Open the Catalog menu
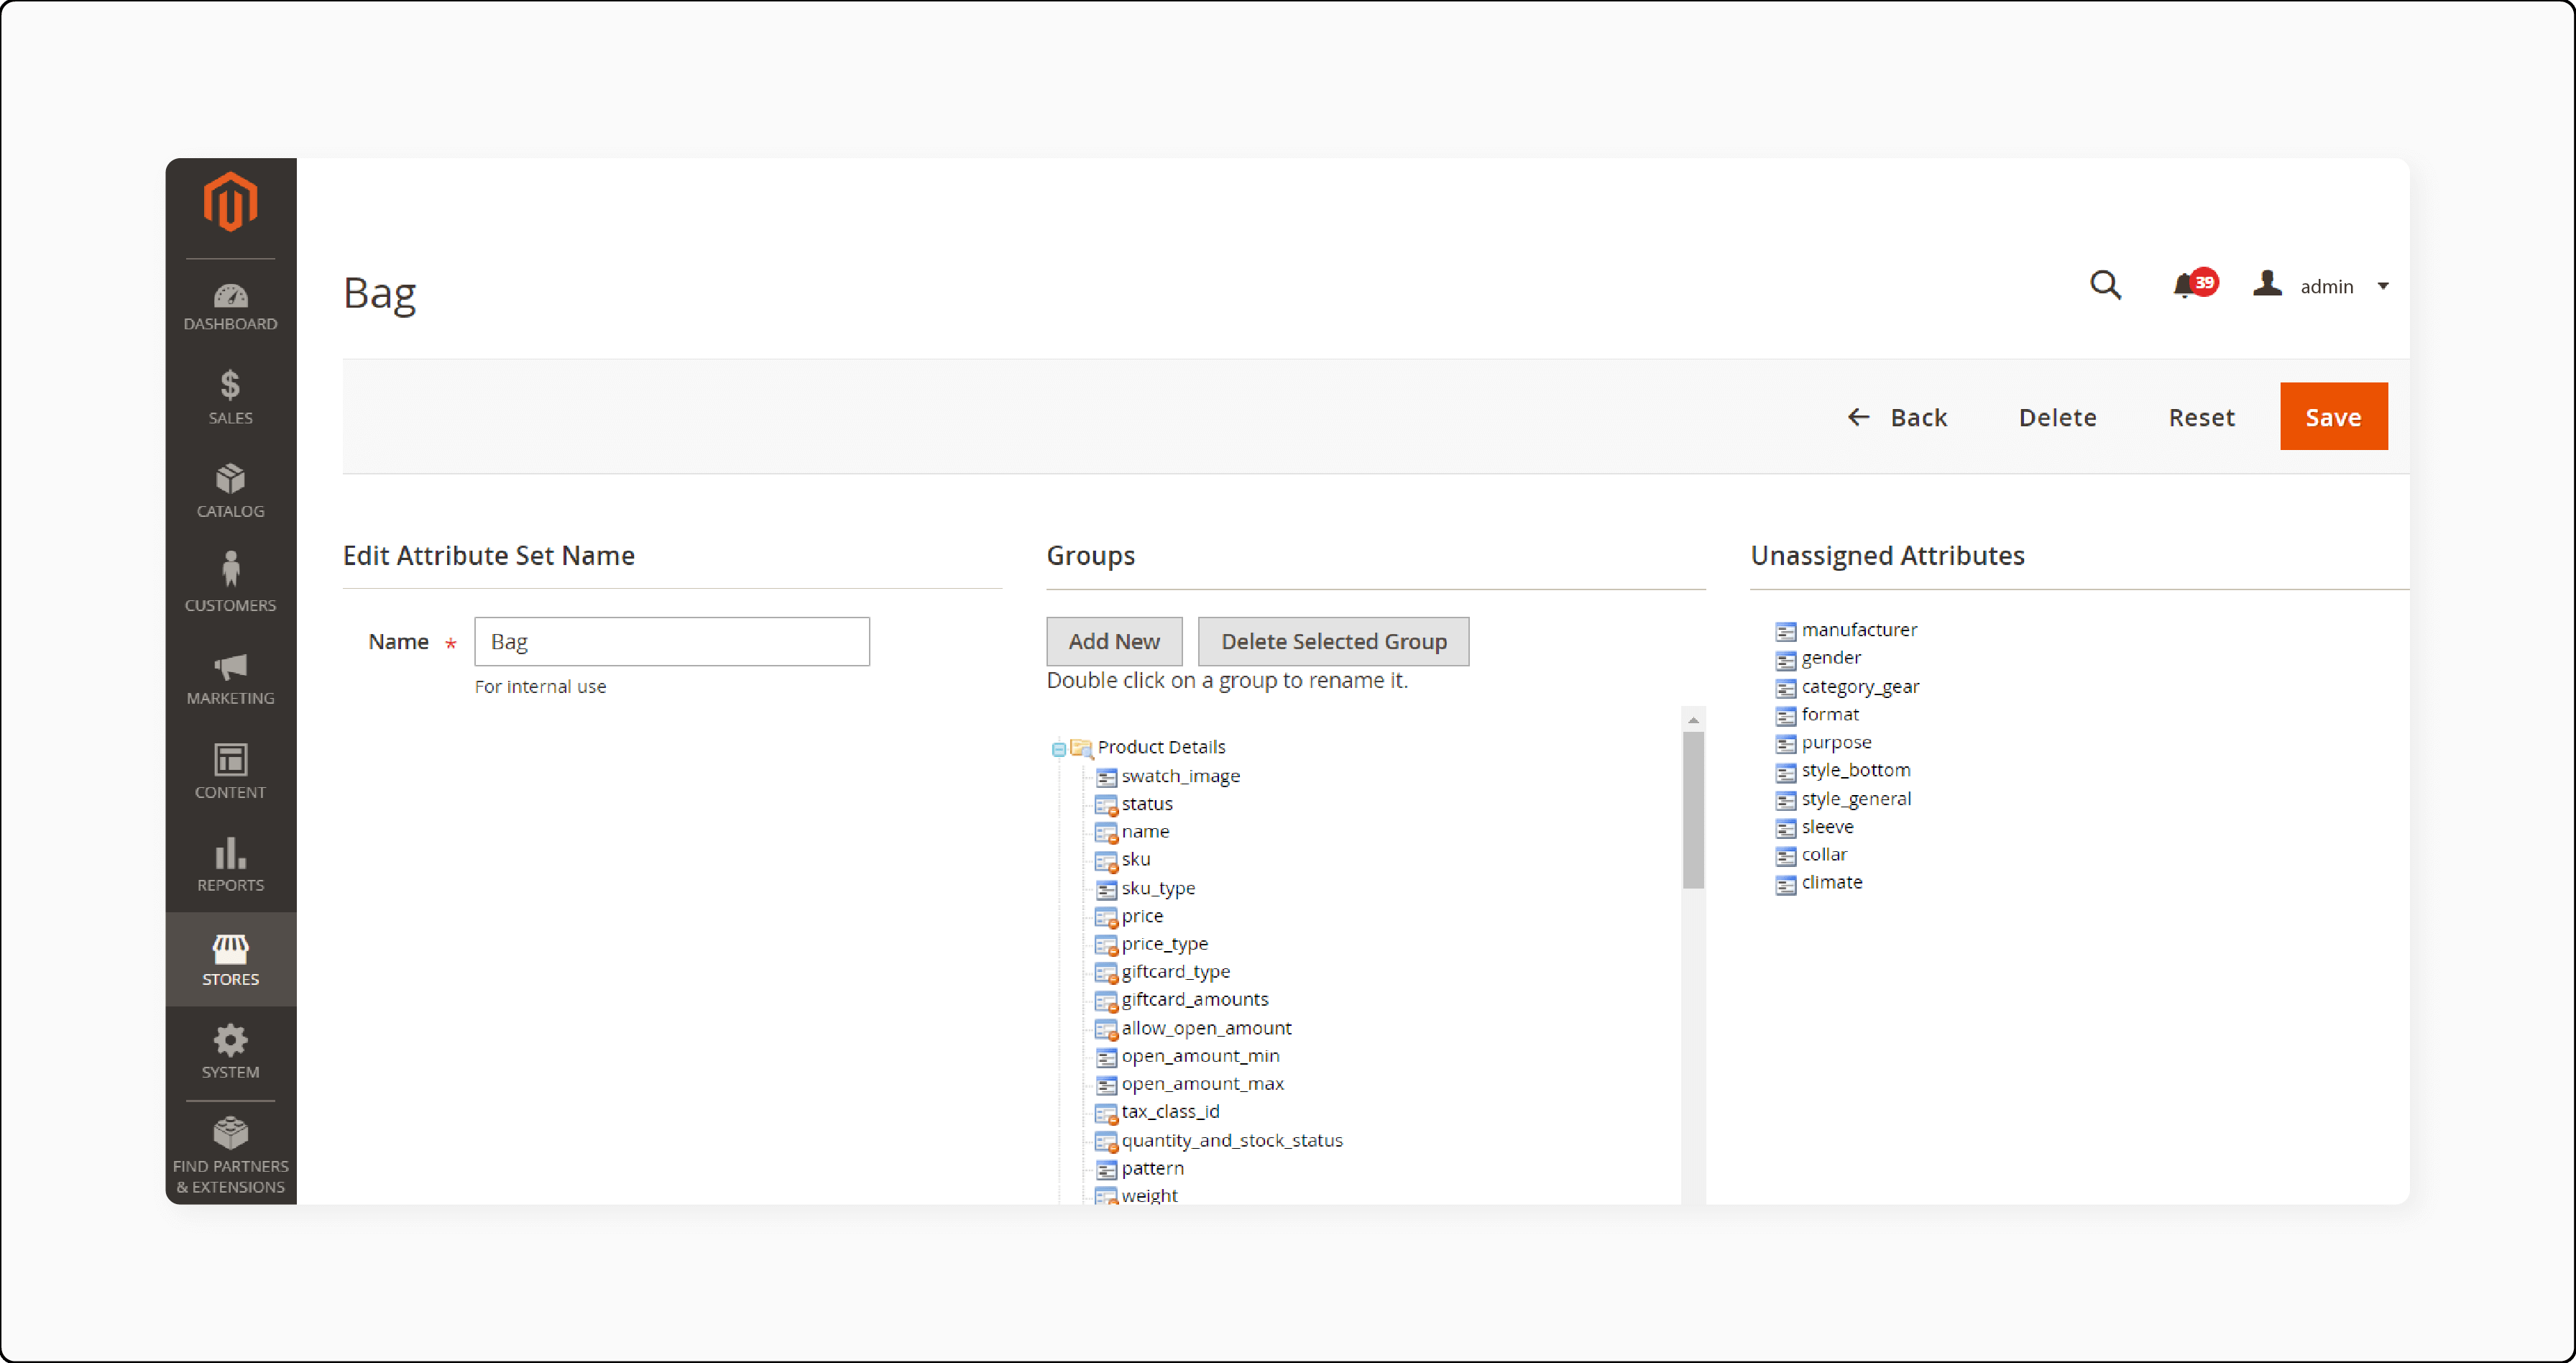 pyautogui.click(x=230, y=491)
